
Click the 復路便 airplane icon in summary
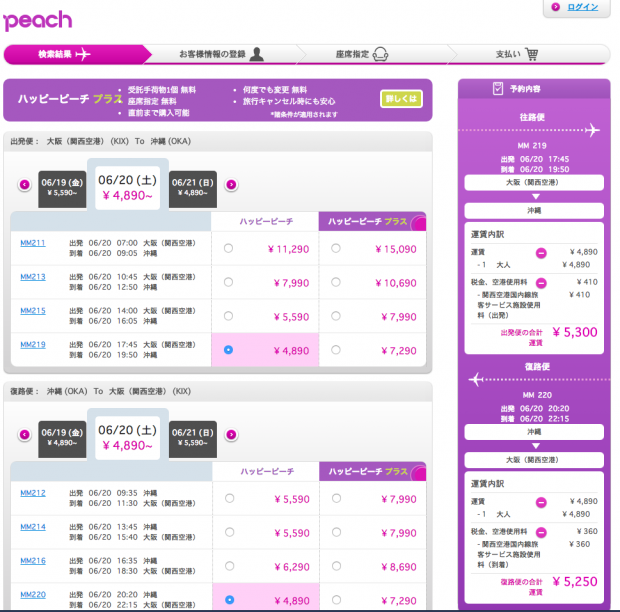(x=476, y=380)
